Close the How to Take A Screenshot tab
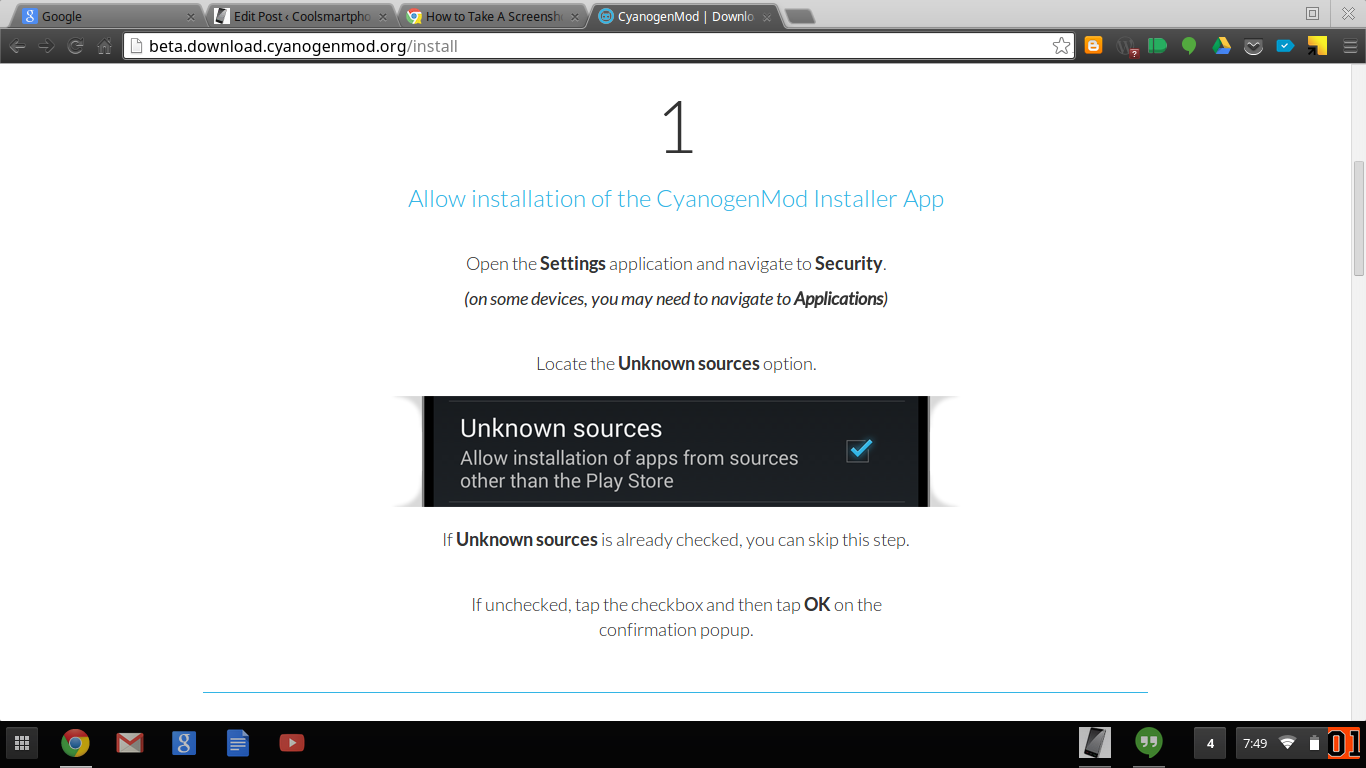 coord(575,17)
